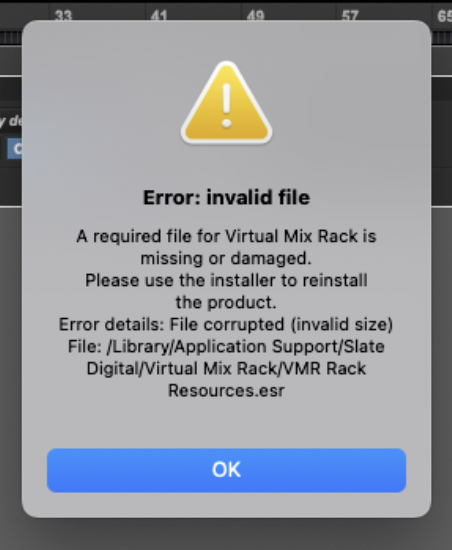Image resolution: width=452 pixels, height=550 pixels.
Task: Click the "Digital/Virtual Mix Rack/VMR Rack" path line
Action: [x=226, y=369]
